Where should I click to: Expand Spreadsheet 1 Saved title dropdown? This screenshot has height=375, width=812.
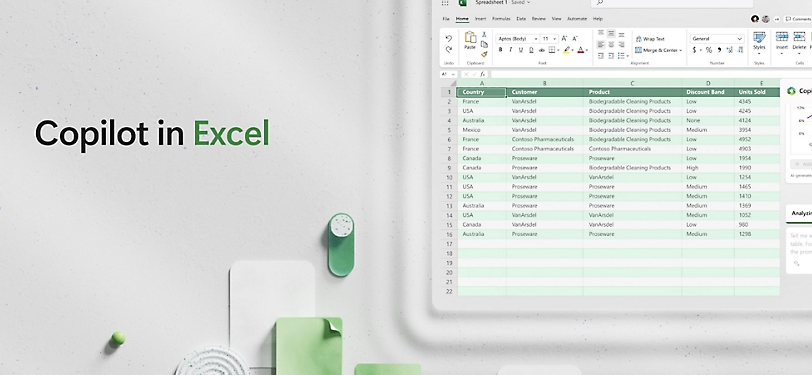click(528, 3)
